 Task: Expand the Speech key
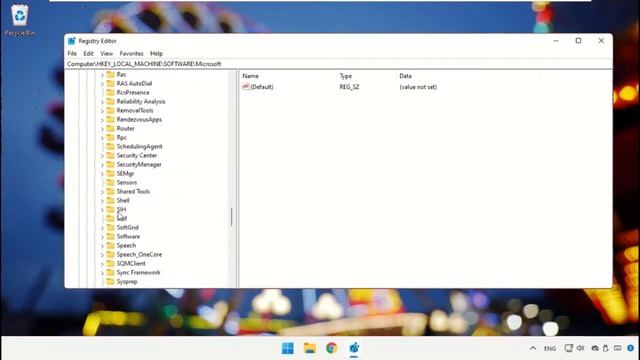click(102, 246)
